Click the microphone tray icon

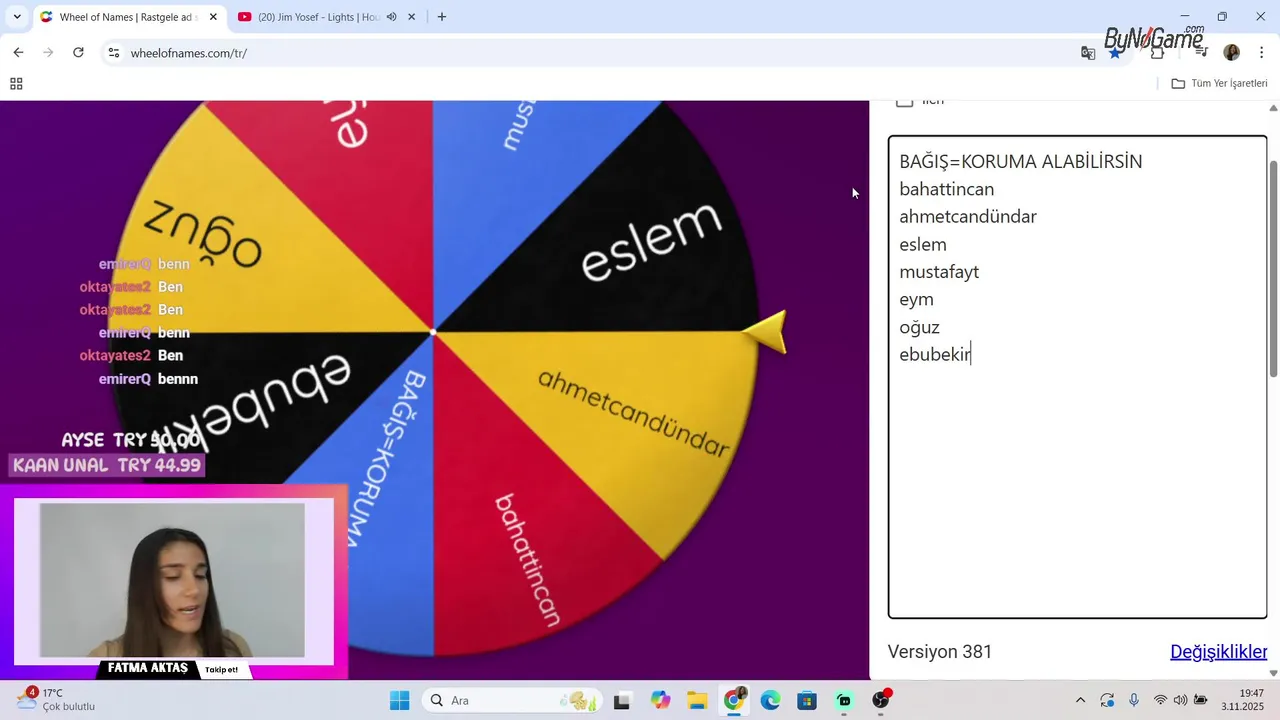tap(1133, 700)
